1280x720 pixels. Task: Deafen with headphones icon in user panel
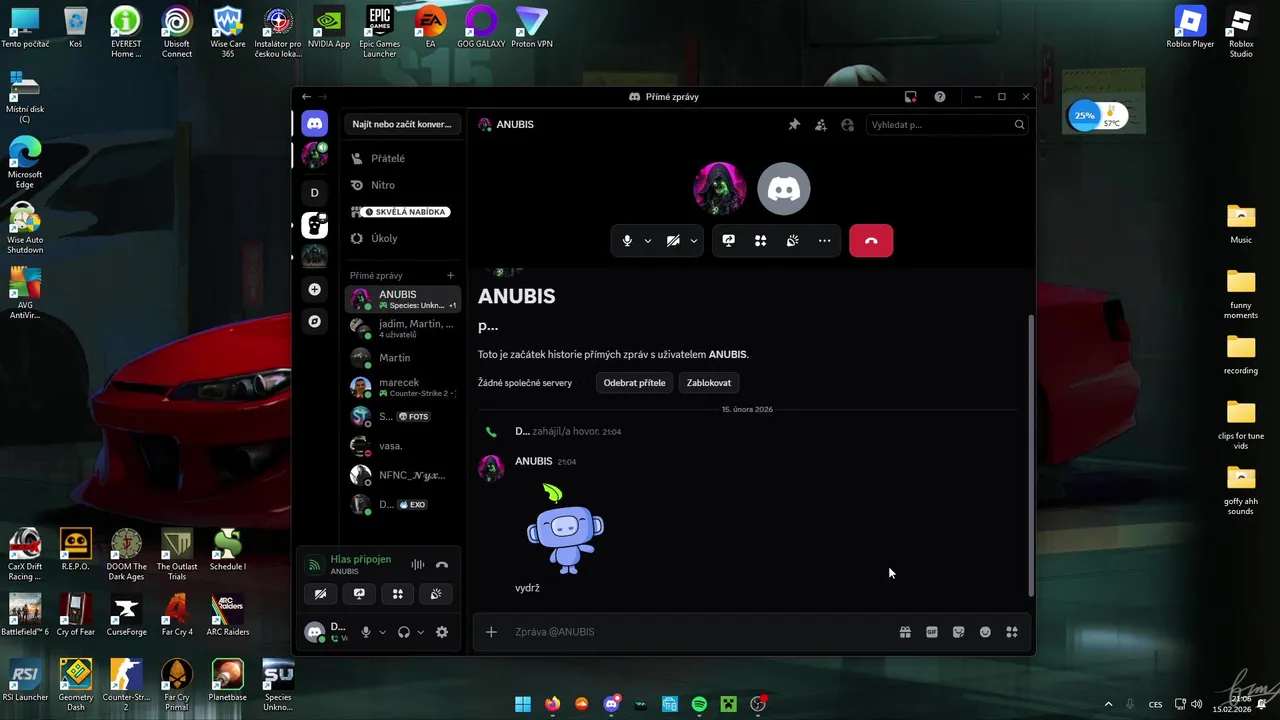(x=404, y=632)
